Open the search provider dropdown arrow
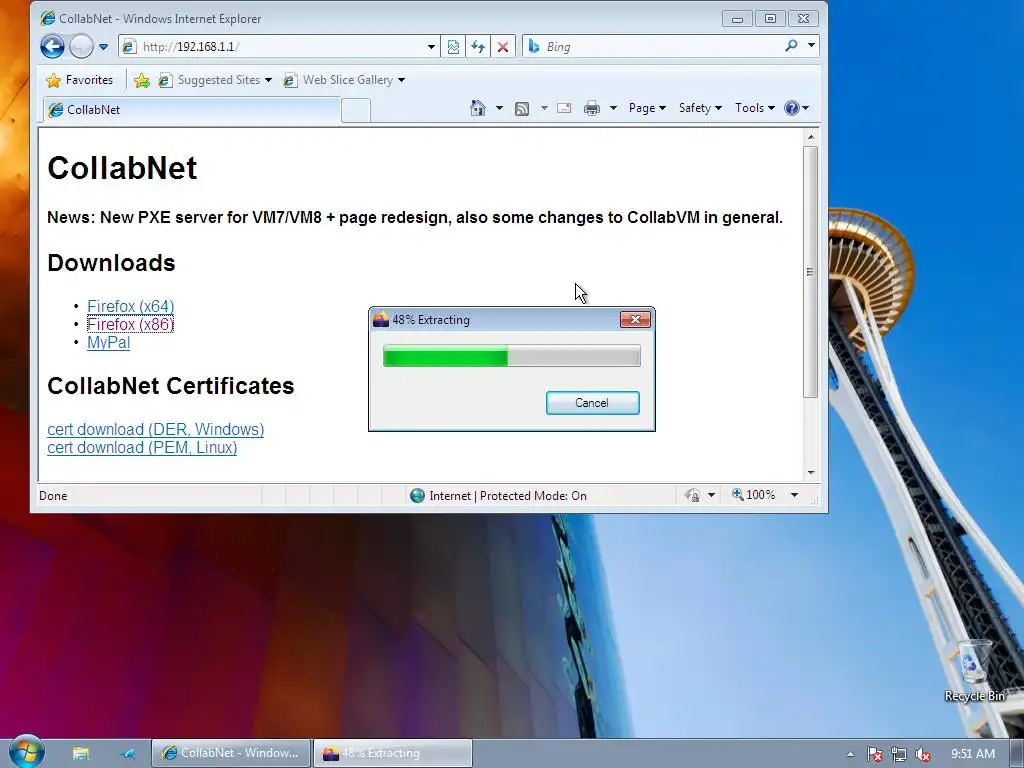Screen dimensions: 1024x768 [811, 46]
